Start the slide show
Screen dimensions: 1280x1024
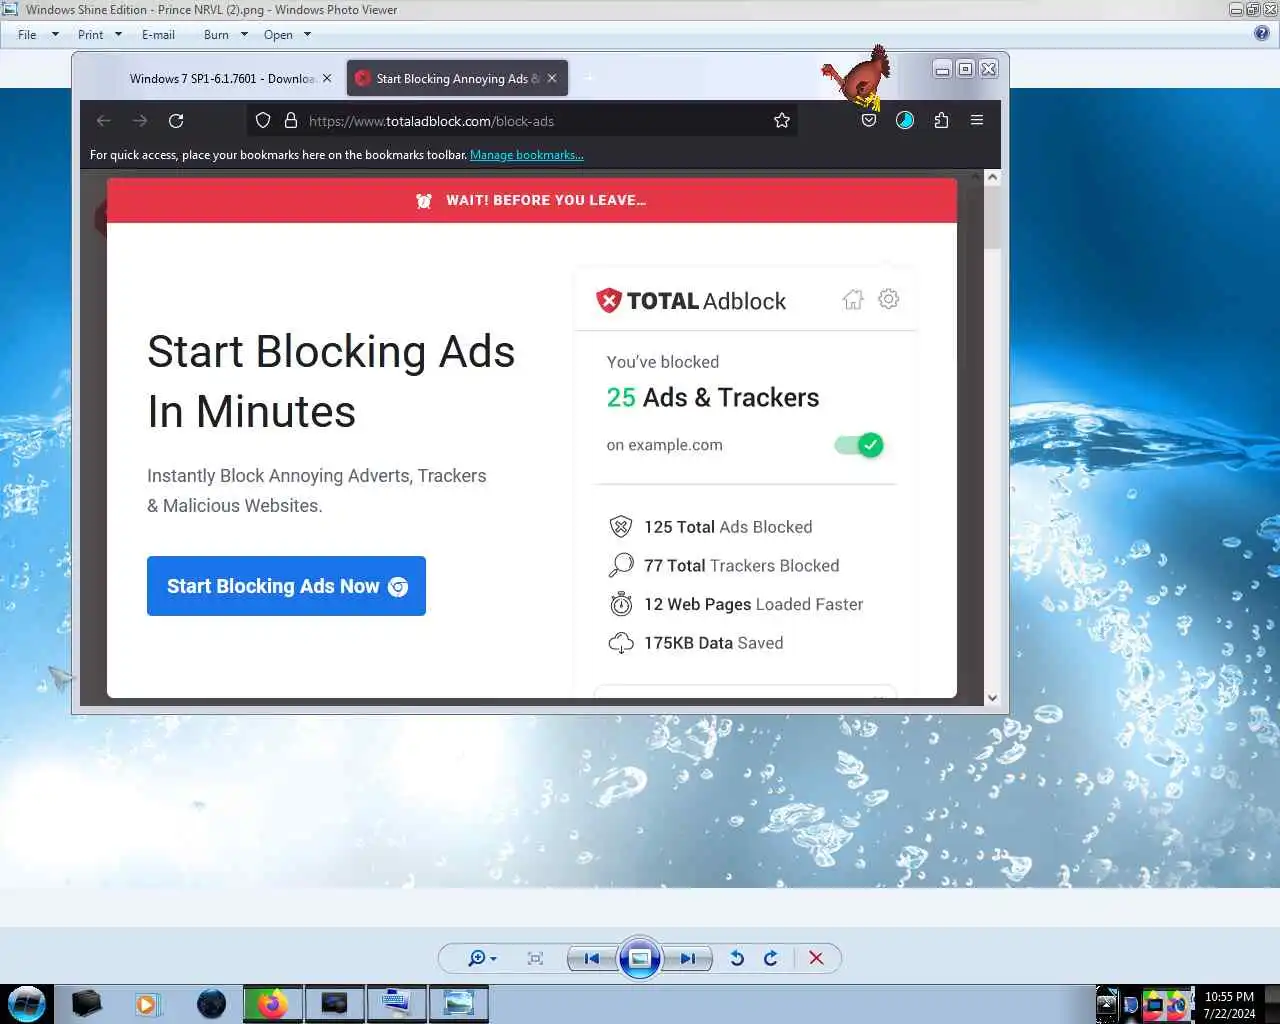tap(640, 958)
